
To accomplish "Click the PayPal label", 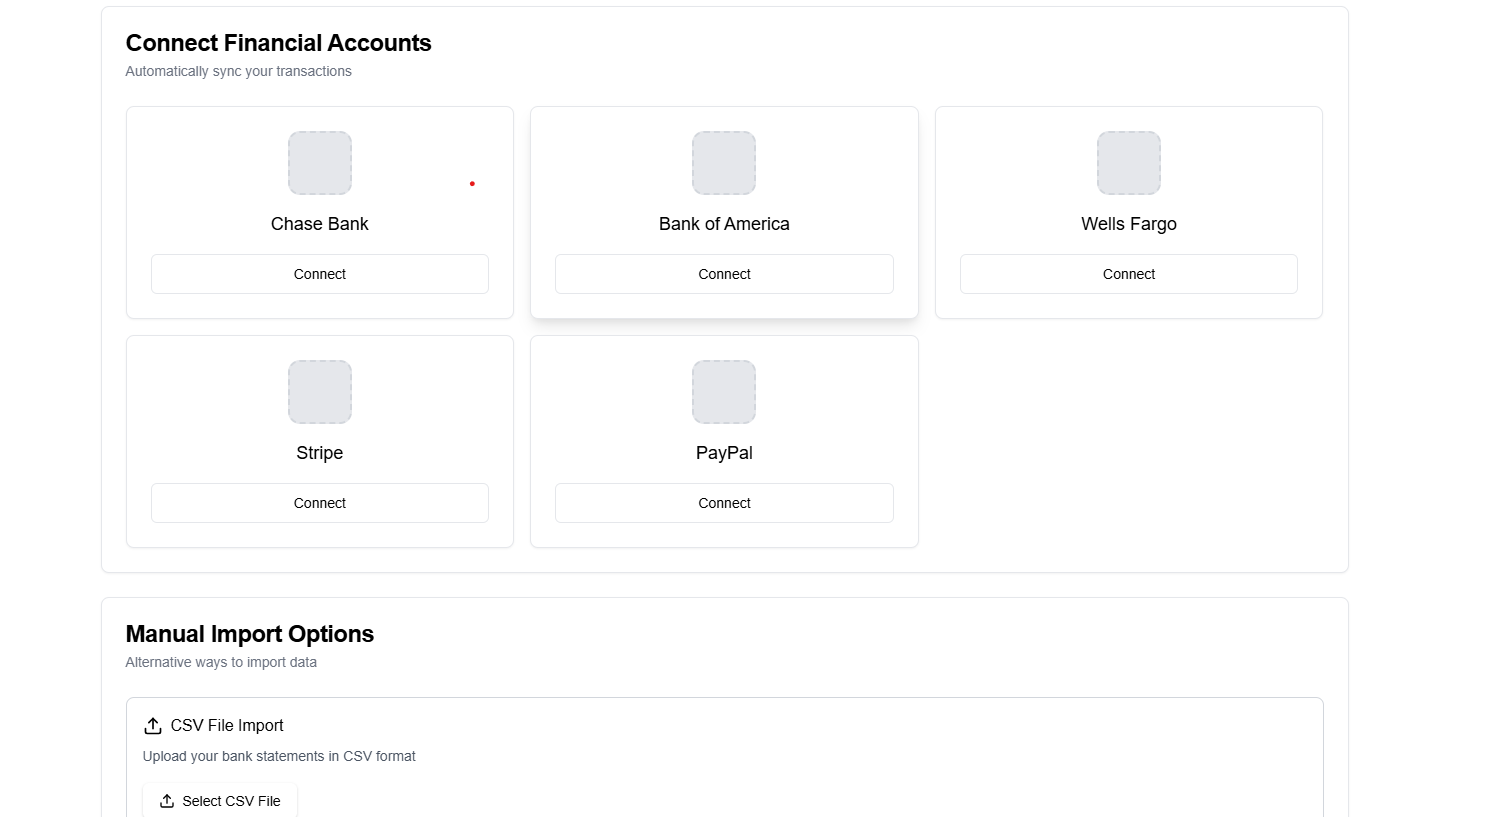I will click(x=724, y=453).
